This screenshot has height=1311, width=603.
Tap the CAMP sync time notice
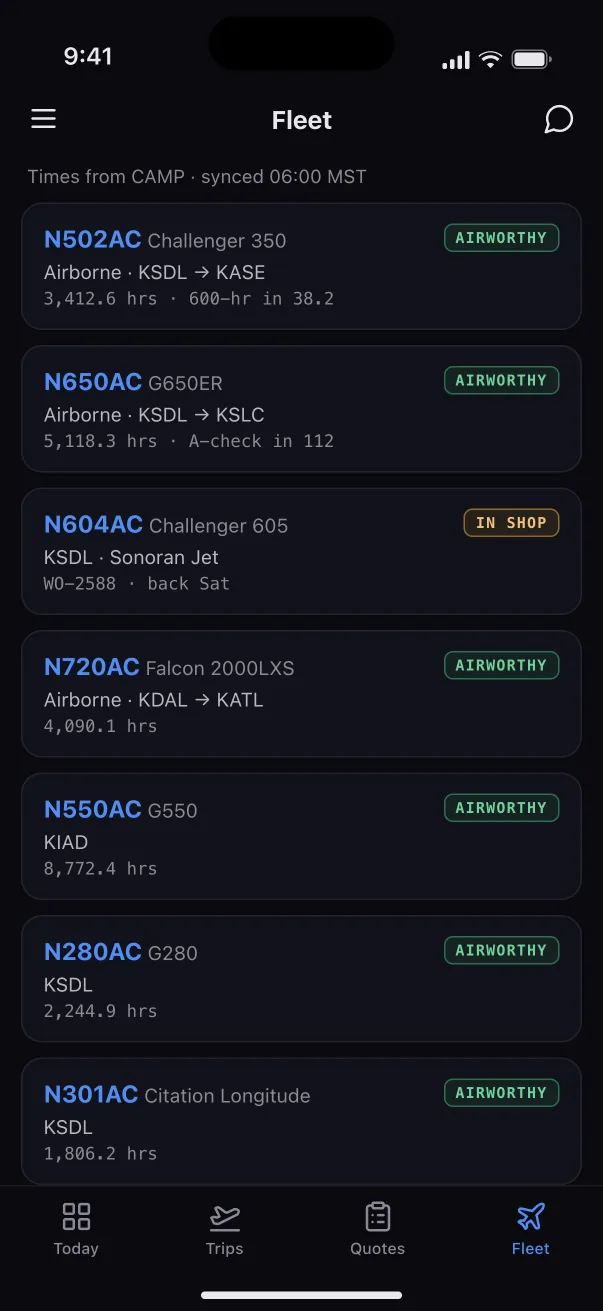[197, 177]
